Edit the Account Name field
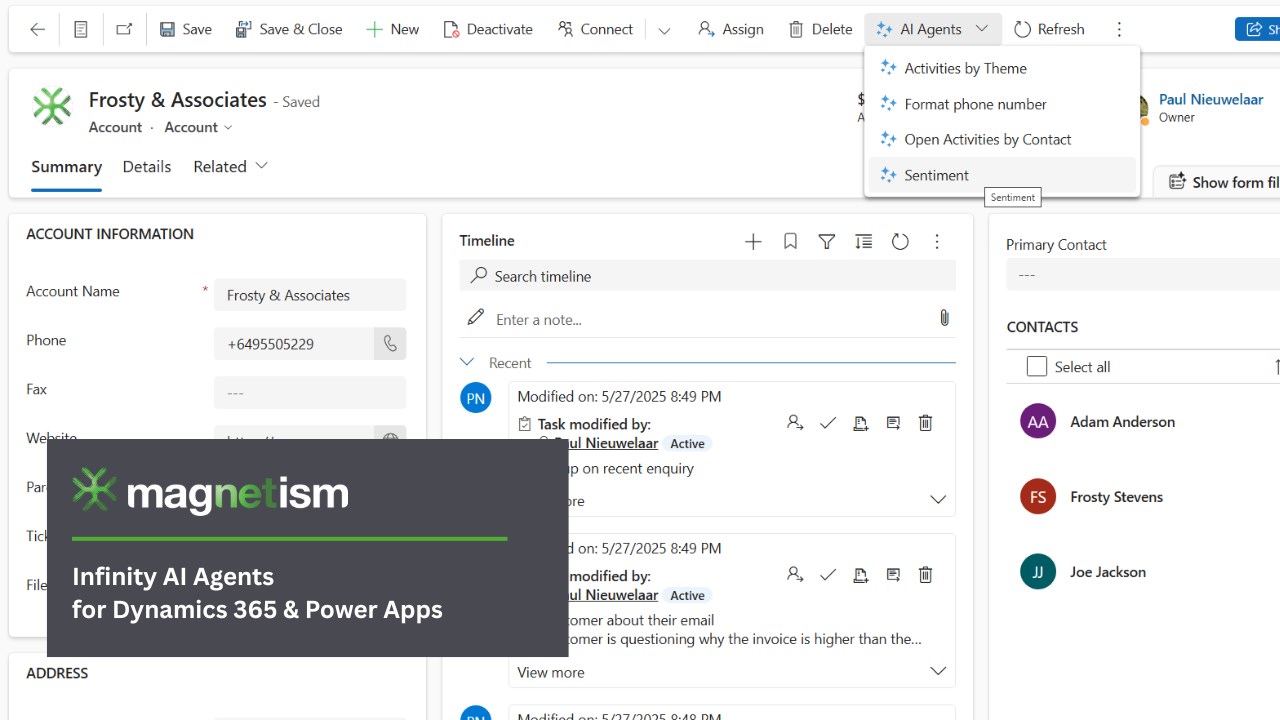Viewport: 1280px width, 720px height. point(310,295)
